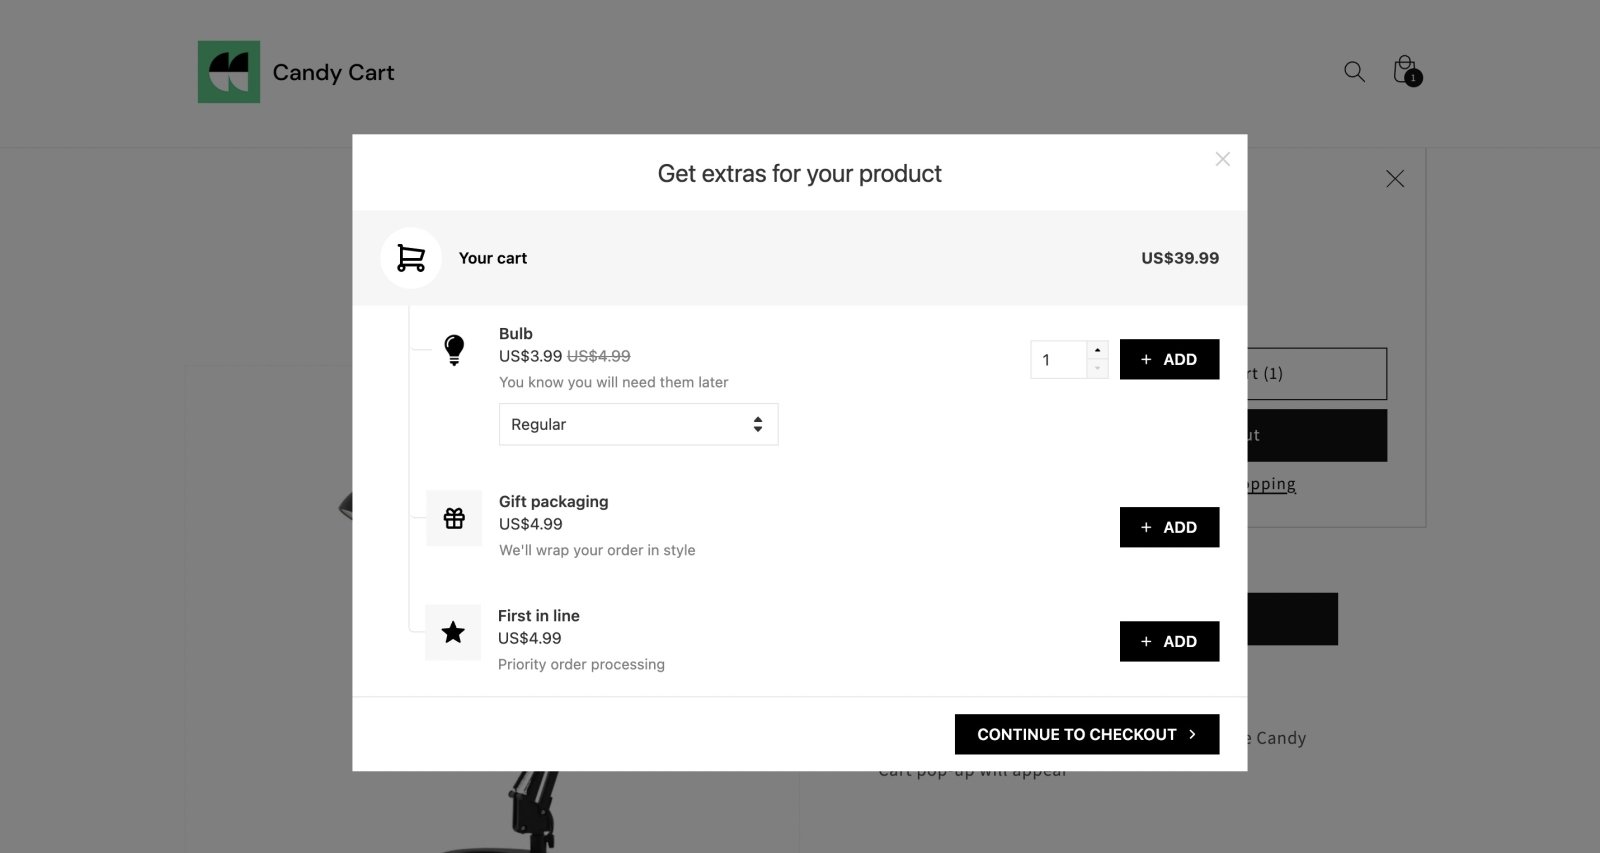
Task: Expand the quantity stepper up arrow
Action: (1097, 352)
